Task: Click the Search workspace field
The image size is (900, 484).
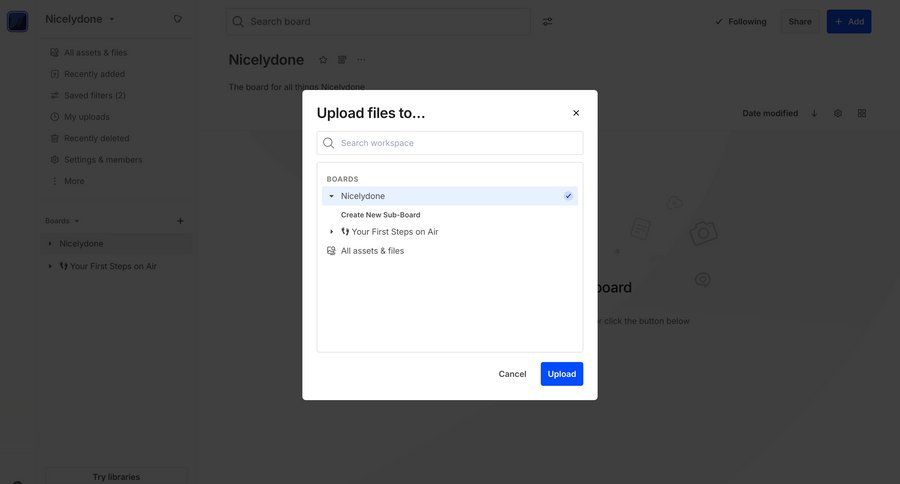Action: click(x=449, y=143)
